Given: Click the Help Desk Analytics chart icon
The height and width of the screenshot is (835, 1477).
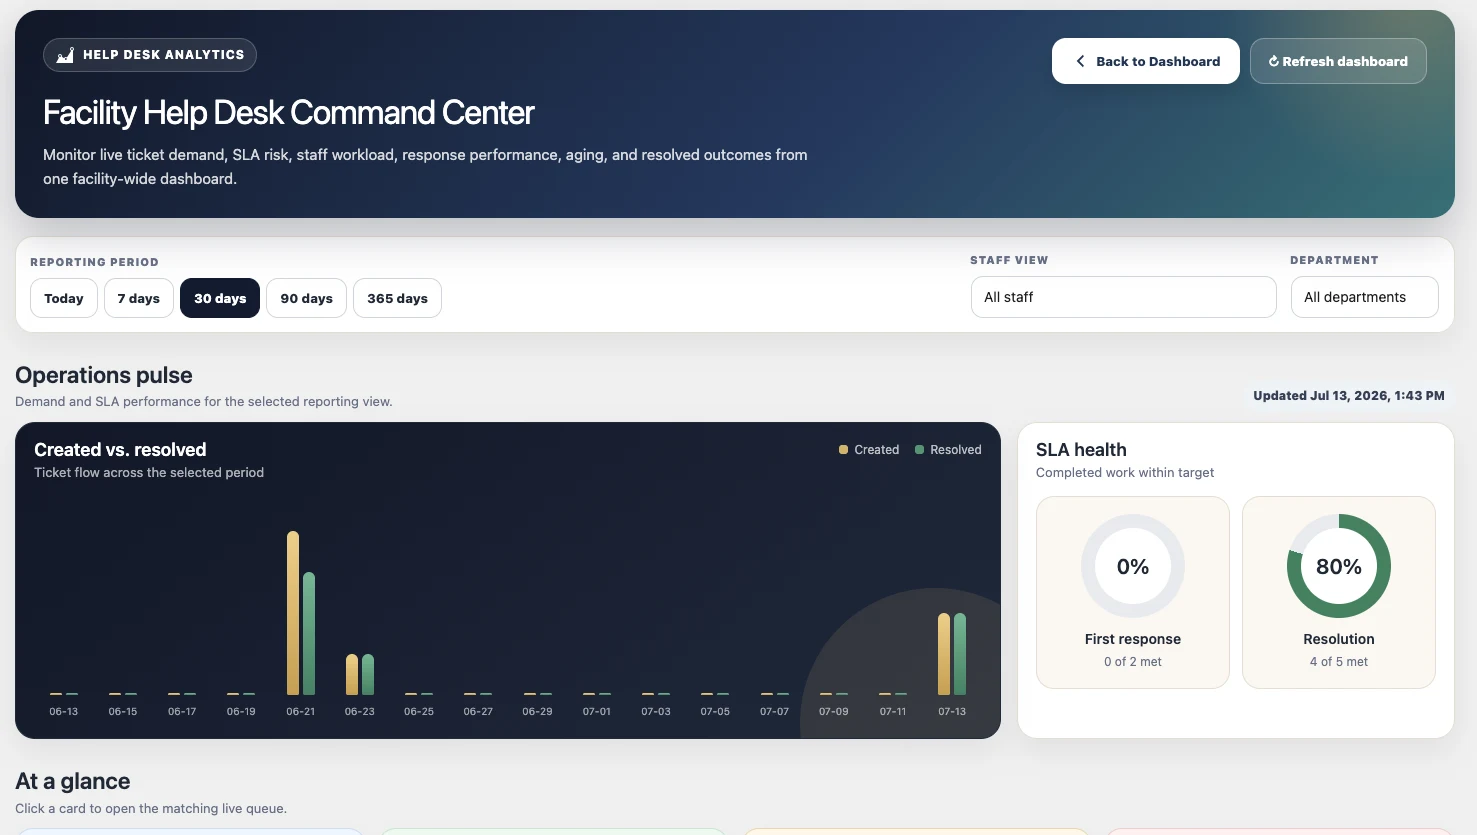Looking at the screenshot, I should 65,55.
